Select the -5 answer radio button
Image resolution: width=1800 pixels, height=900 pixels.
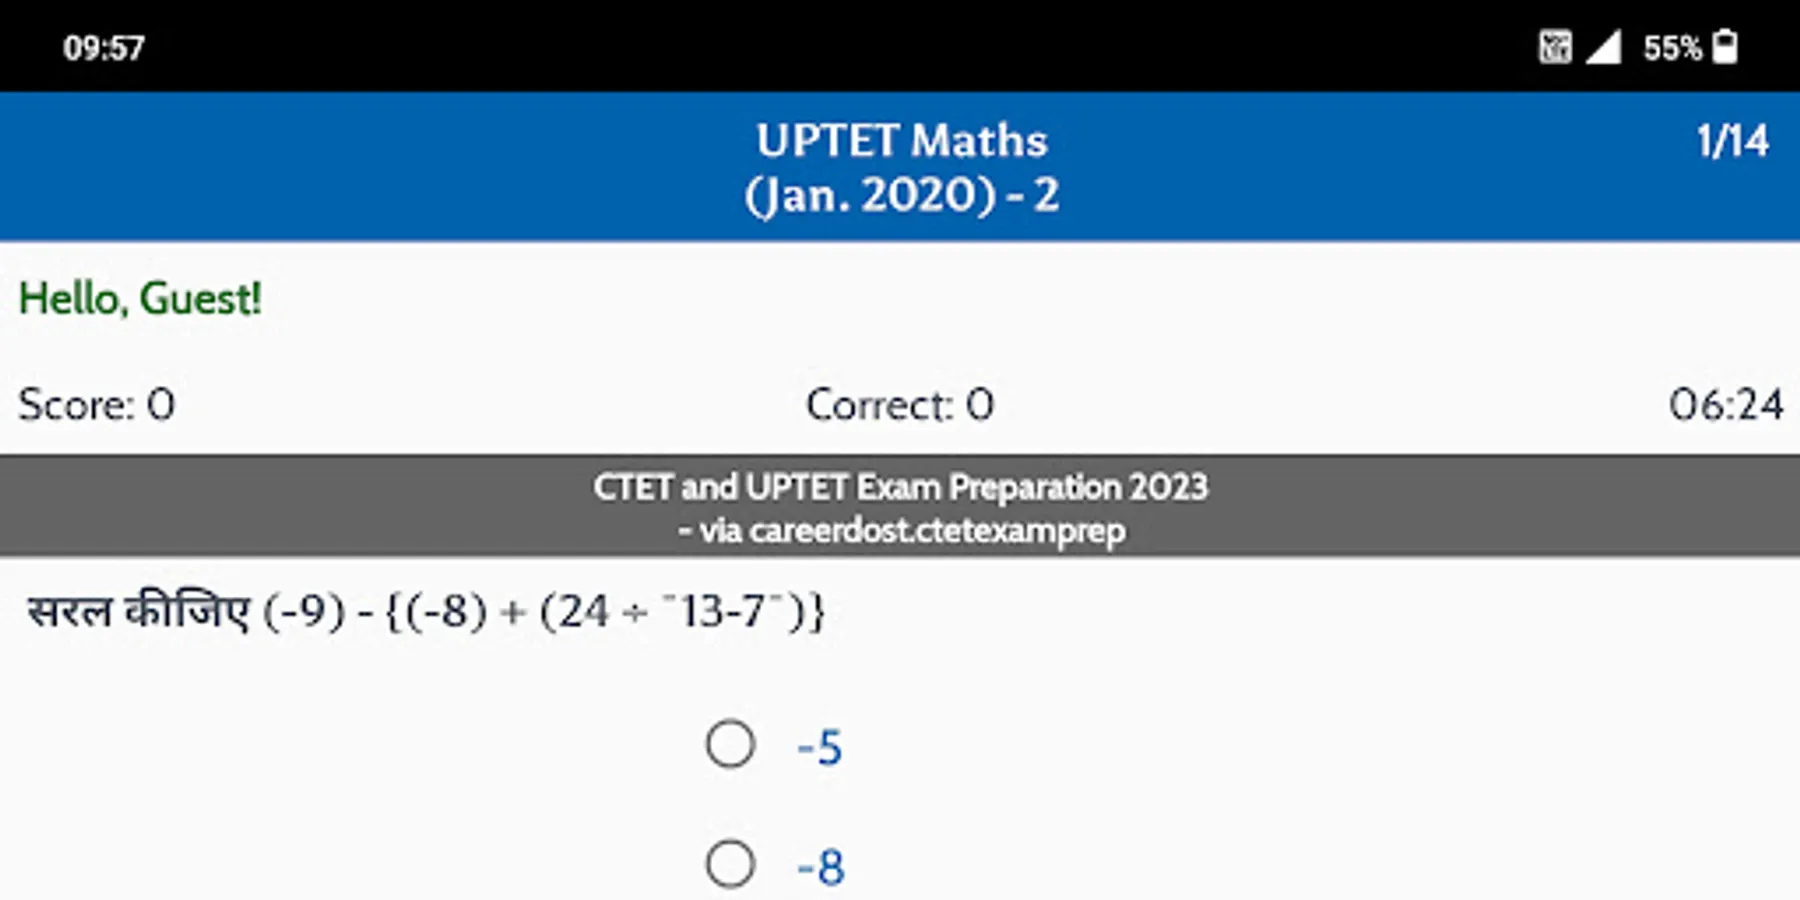click(730, 744)
